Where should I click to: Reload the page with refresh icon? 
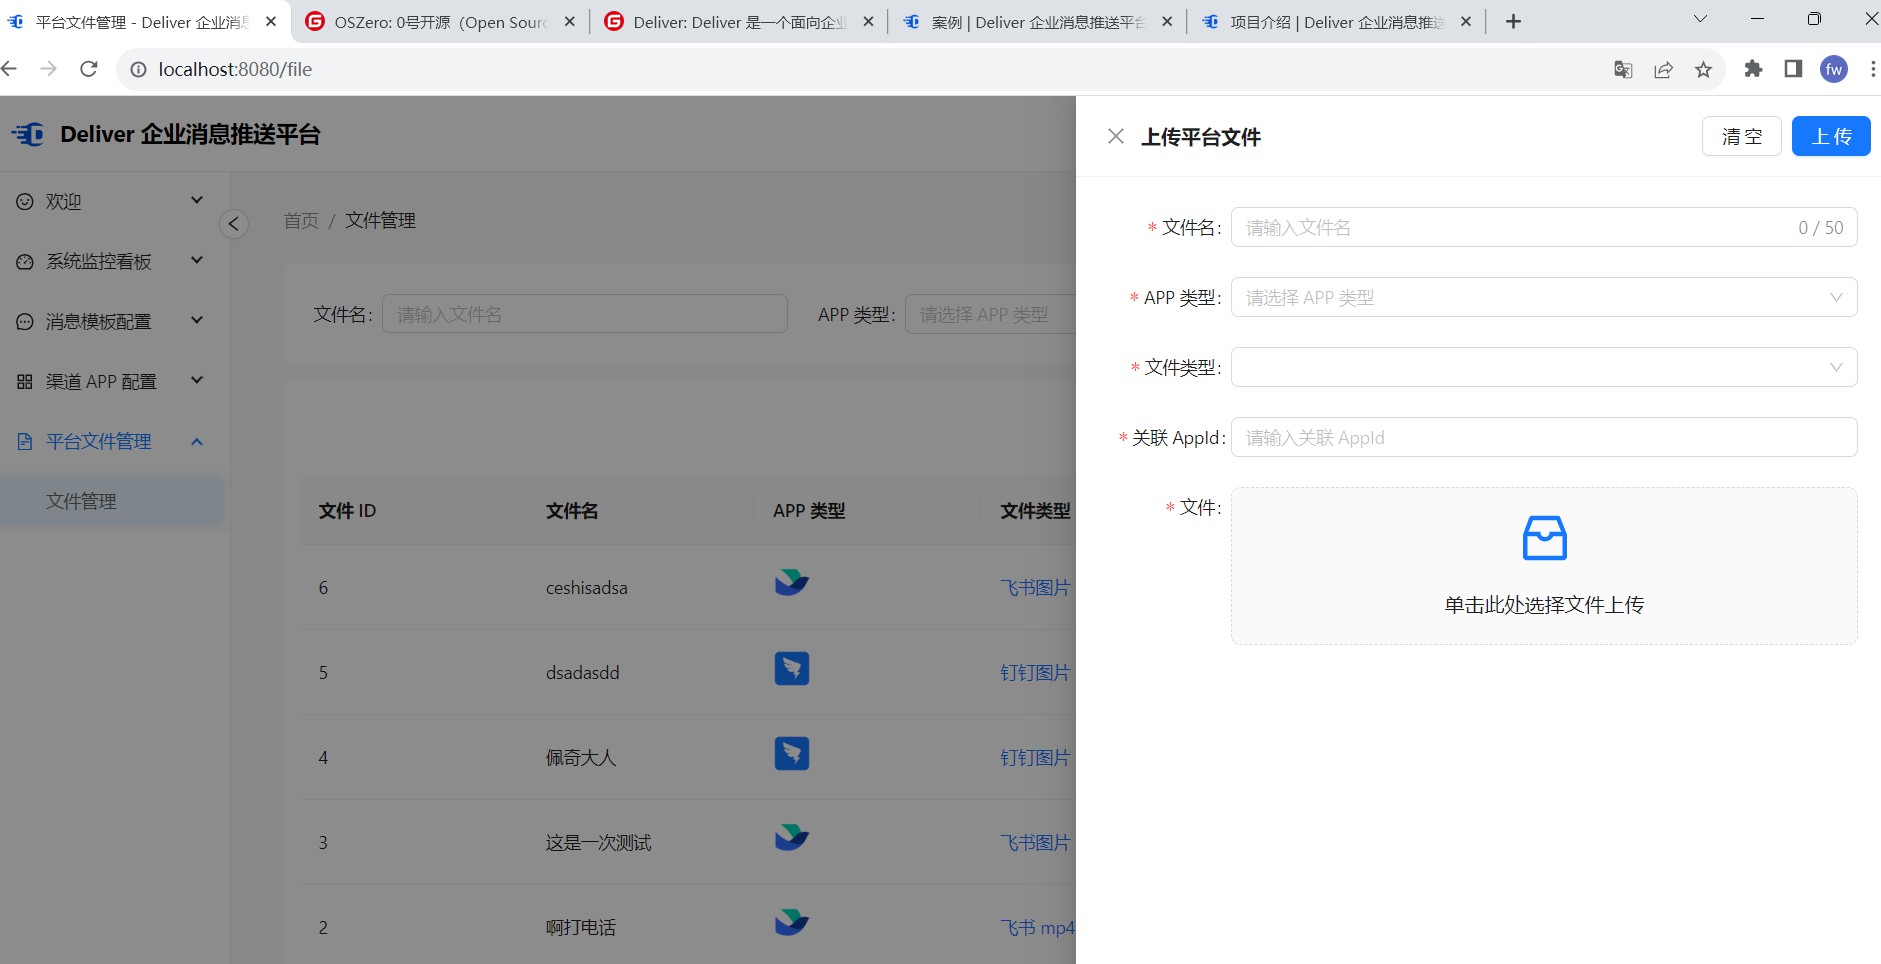point(88,68)
